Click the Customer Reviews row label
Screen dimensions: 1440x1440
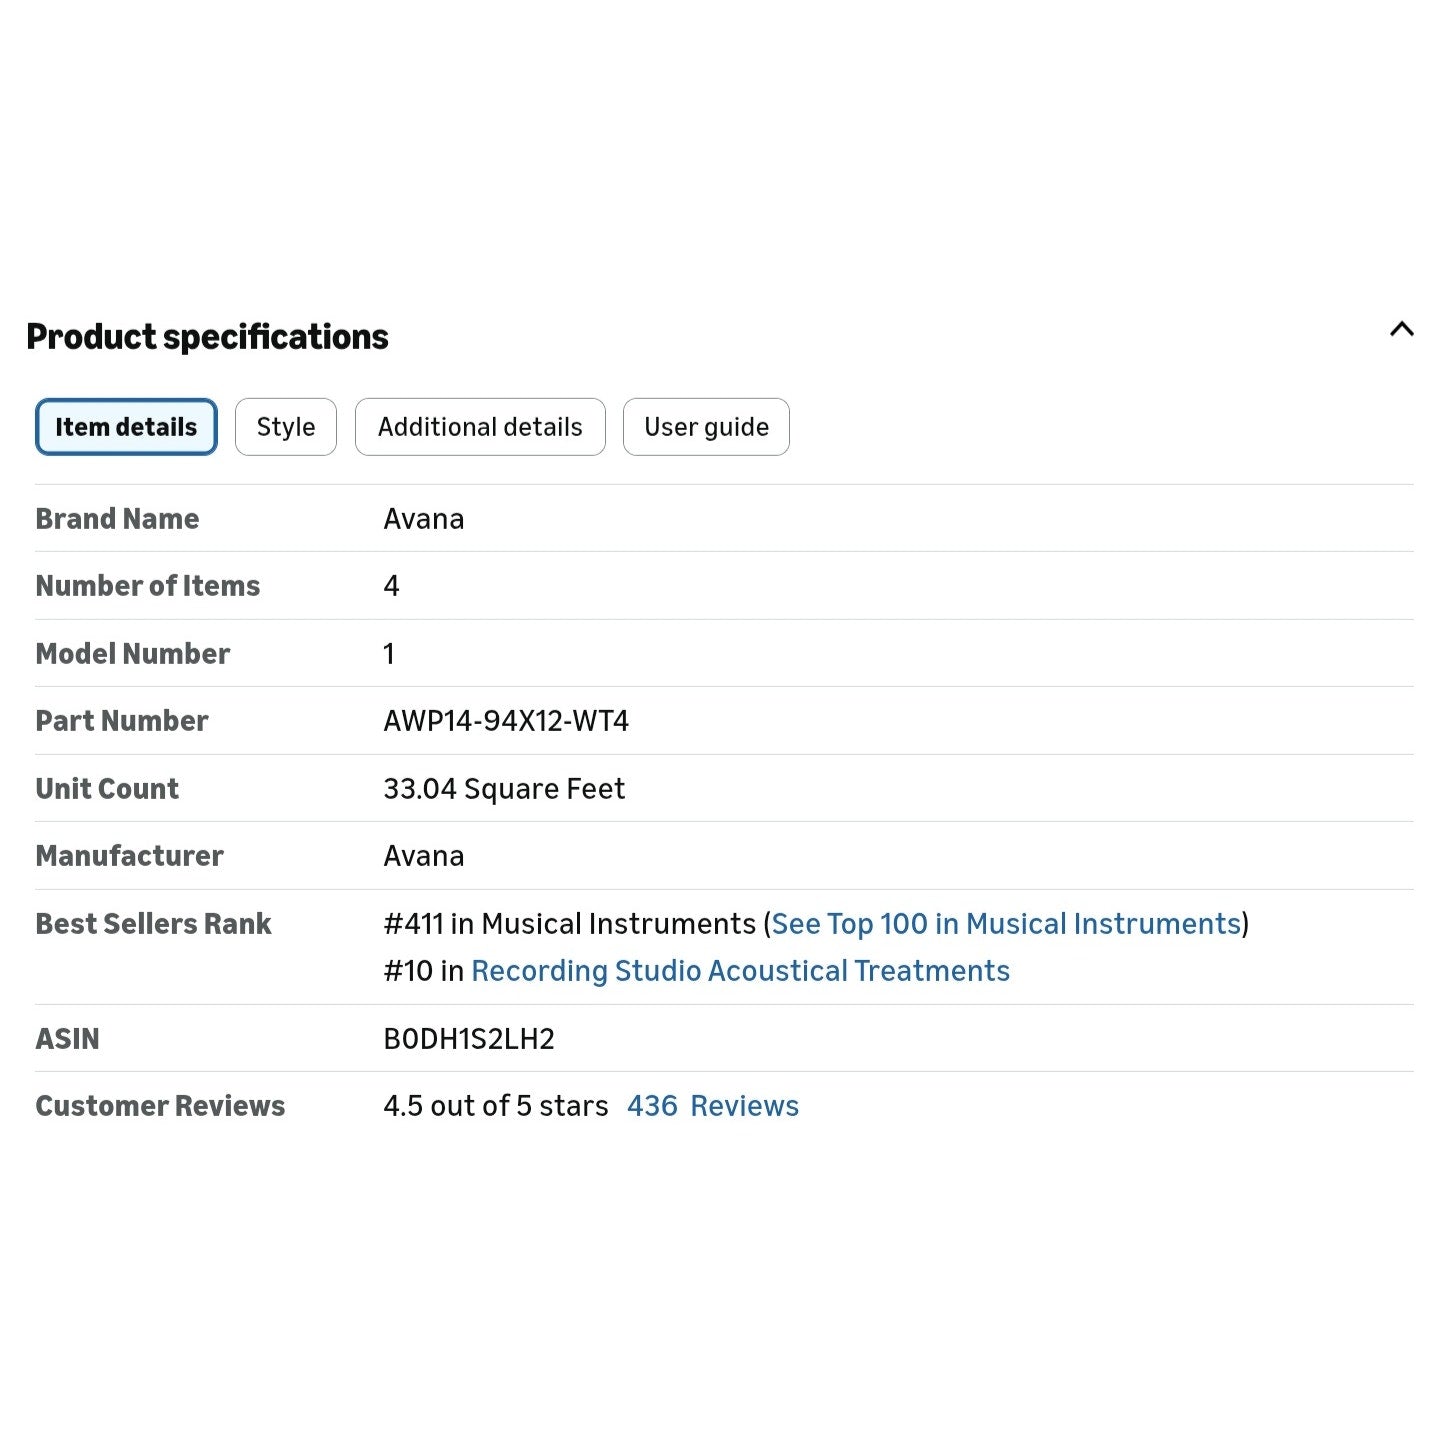160,1106
